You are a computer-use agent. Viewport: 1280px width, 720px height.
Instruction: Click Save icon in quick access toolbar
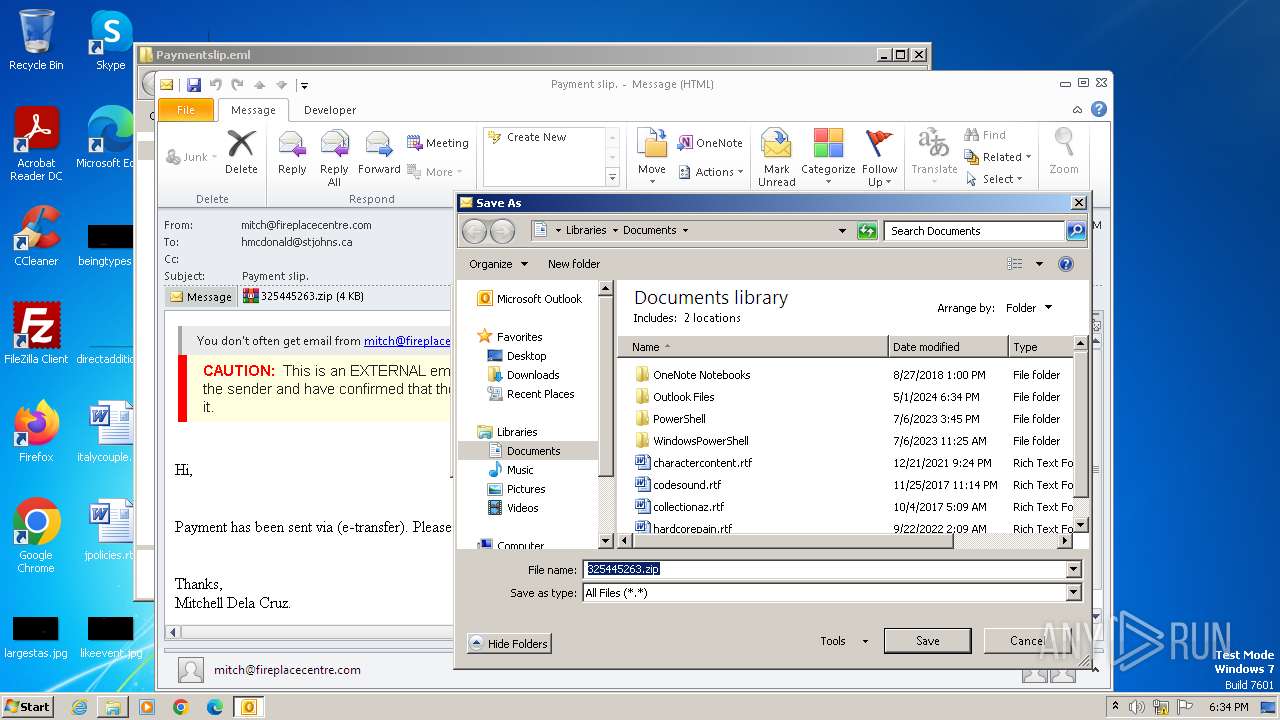point(194,85)
